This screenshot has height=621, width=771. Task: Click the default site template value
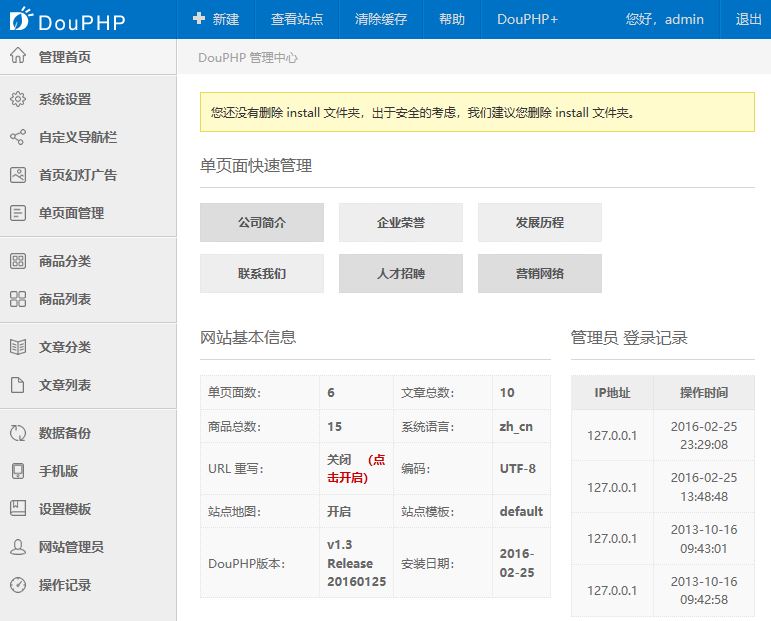tap(521, 511)
